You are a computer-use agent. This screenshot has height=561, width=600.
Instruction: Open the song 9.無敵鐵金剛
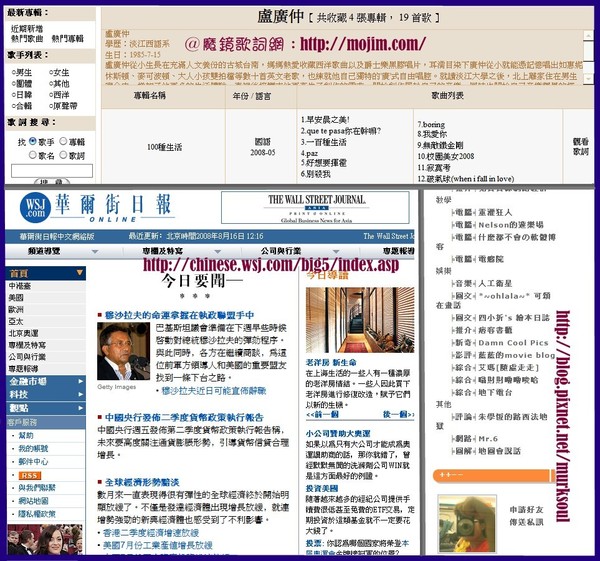[440, 145]
